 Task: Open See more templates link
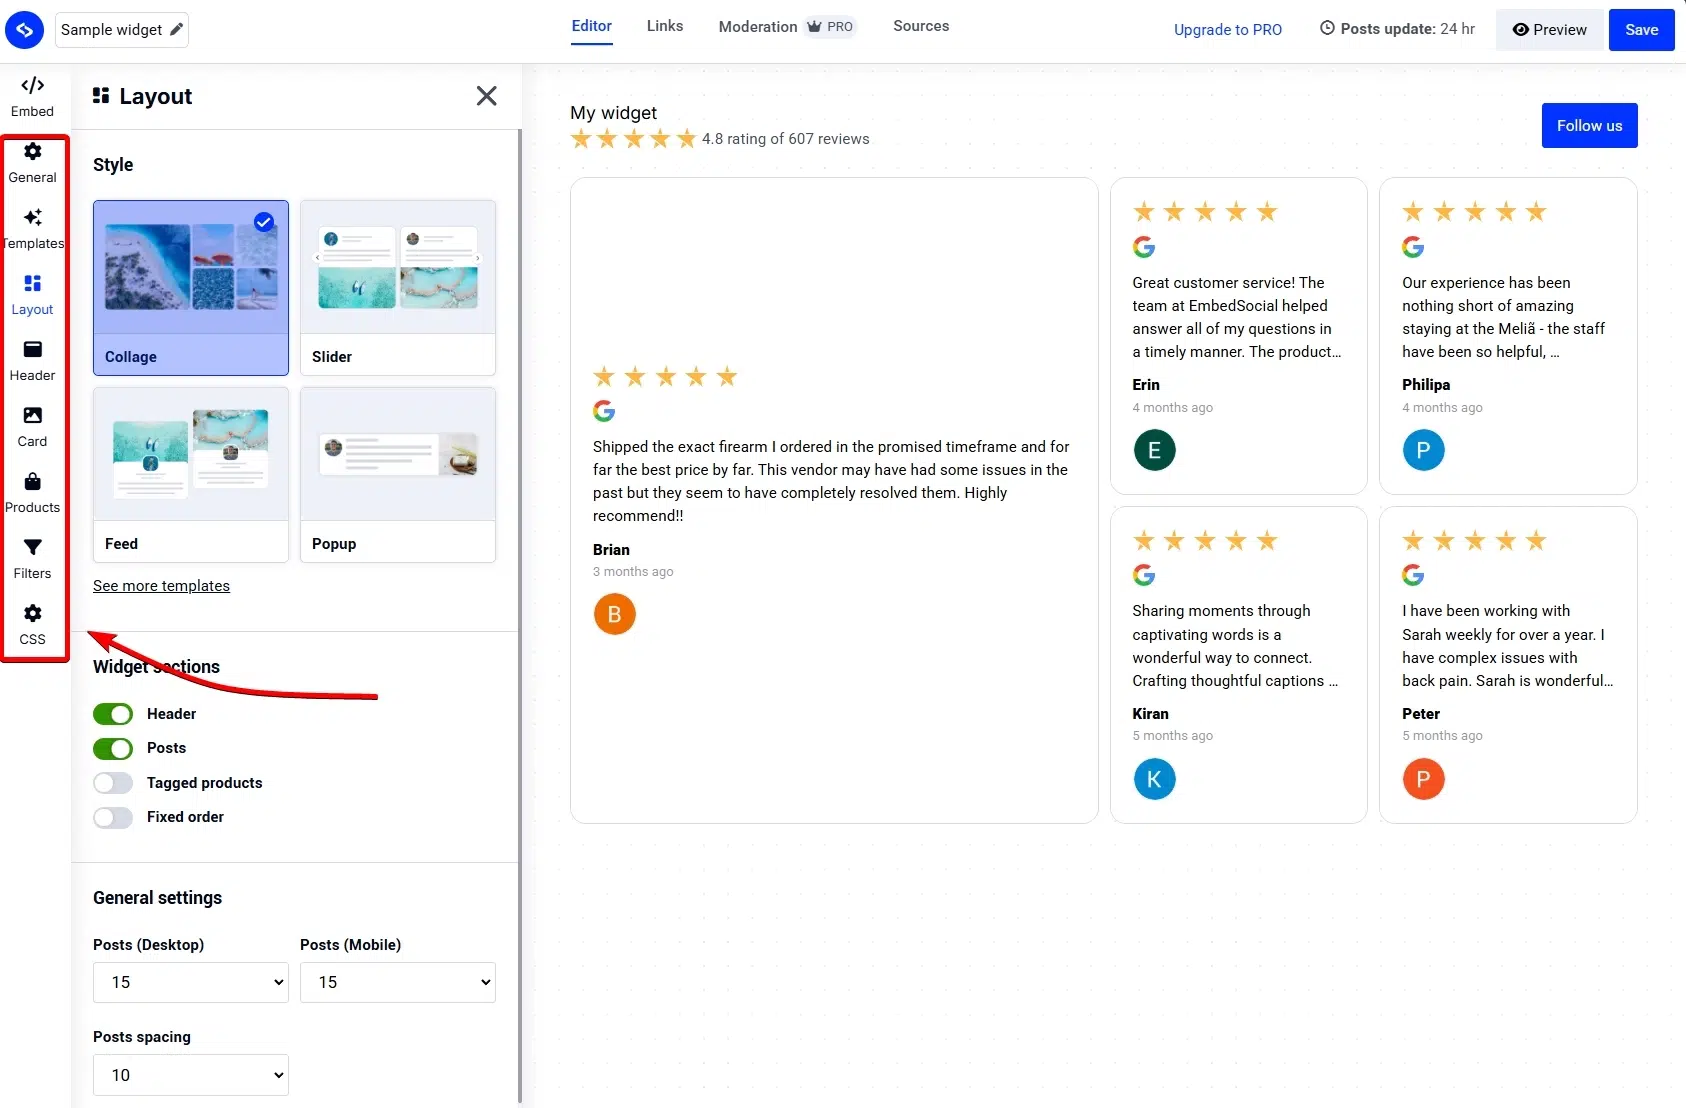(x=161, y=585)
